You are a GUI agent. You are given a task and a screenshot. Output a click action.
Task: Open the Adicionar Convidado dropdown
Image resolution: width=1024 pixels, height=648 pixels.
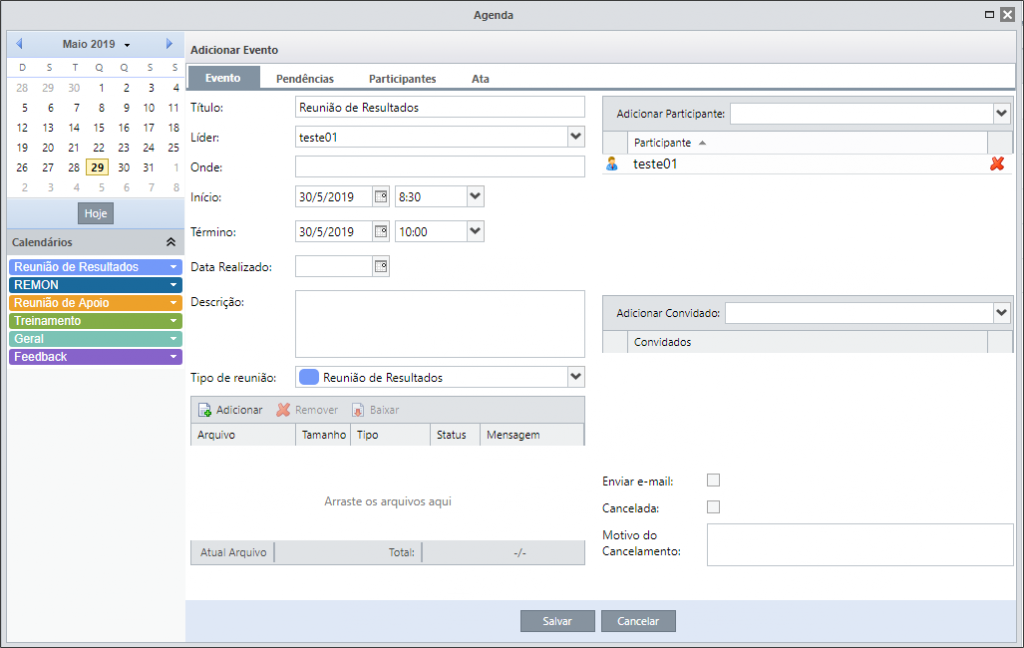[x=1002, y=313]
